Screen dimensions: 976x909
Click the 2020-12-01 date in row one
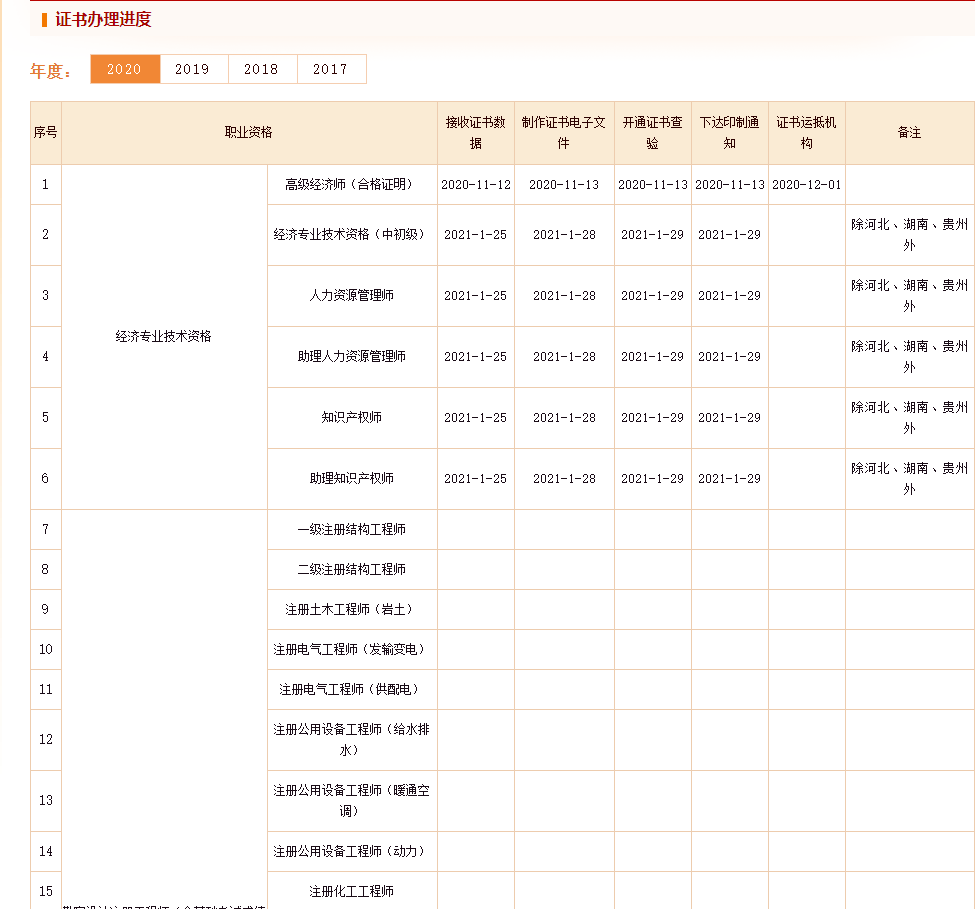(806, 184)
